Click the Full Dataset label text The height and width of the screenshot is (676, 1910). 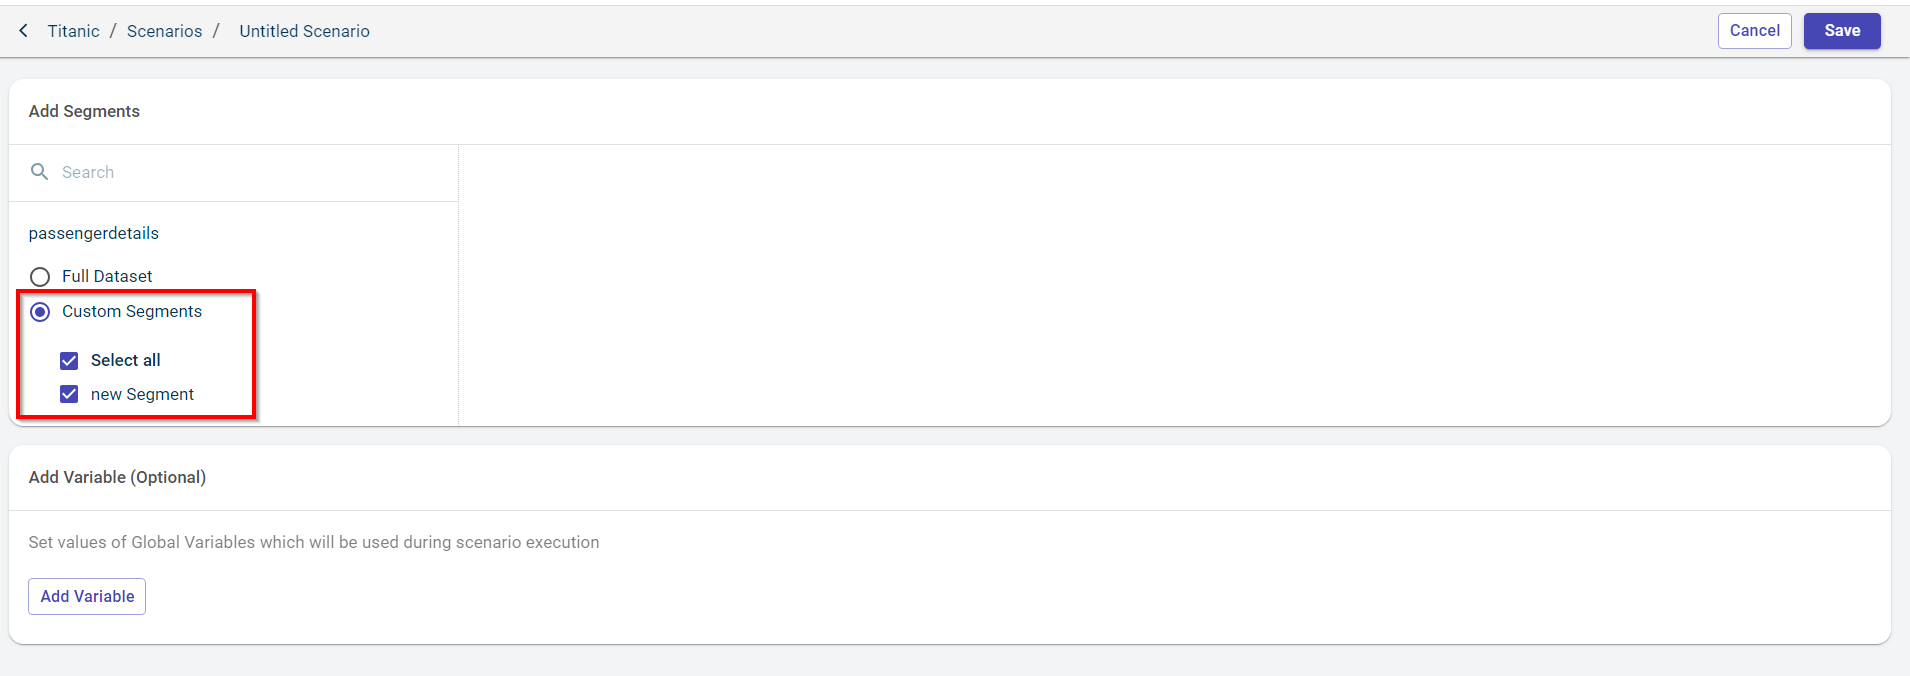[x=107, y=276]
